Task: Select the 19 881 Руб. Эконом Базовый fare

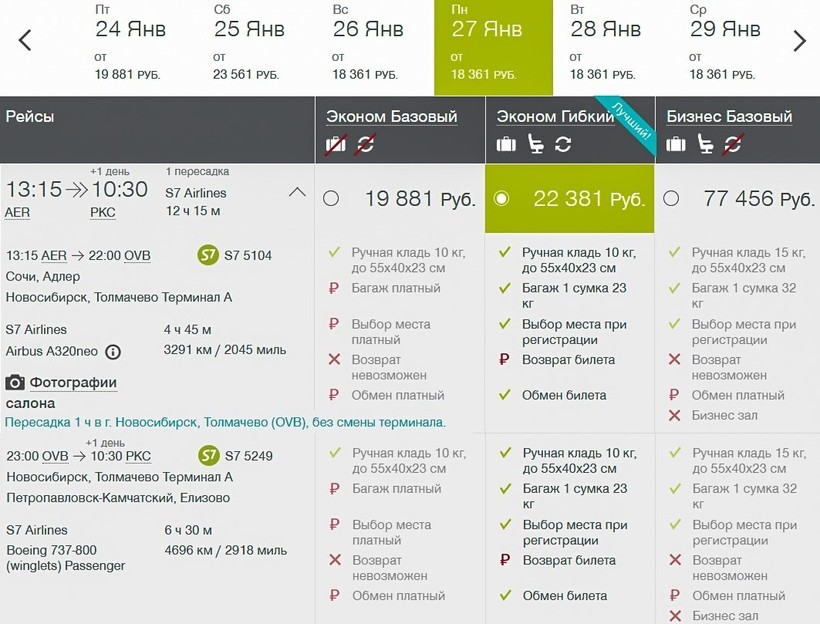Action: [x=332, y=199]
